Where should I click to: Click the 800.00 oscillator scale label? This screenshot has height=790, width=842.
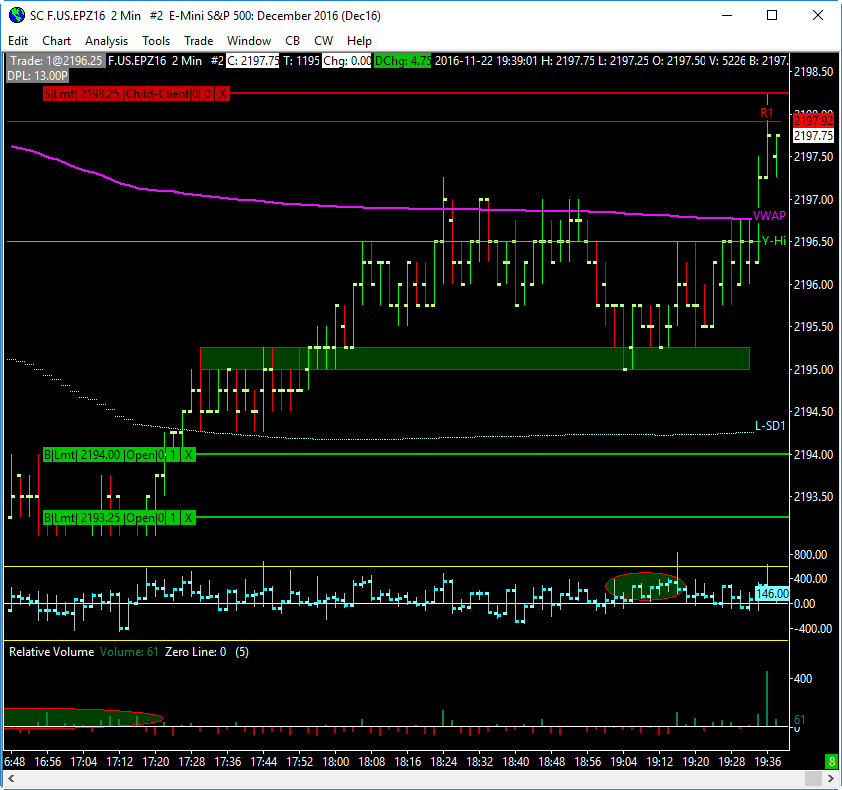(x=810, y=555)
